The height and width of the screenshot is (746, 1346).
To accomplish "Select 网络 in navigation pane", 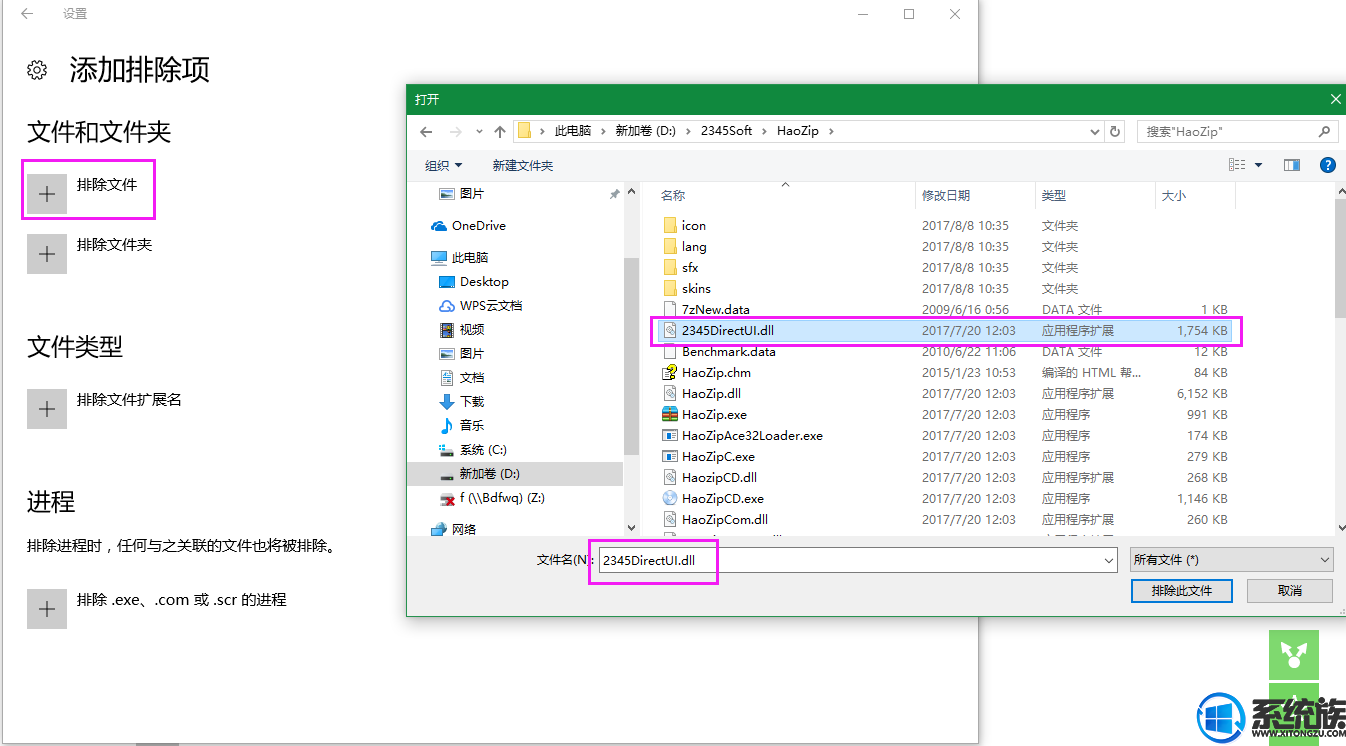I will 453,529.
